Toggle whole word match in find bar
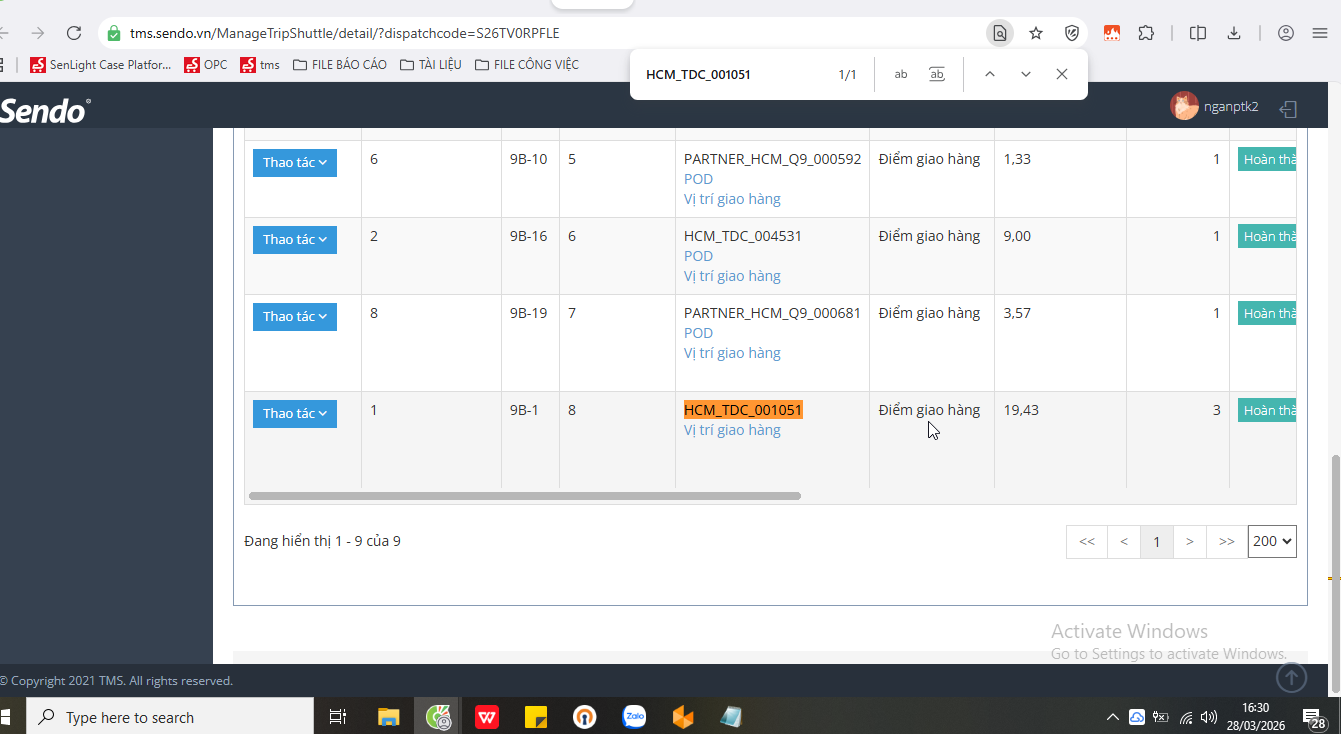Viewport: 1341px width, 734px height. pyautogui.click(x=937, y=74)
